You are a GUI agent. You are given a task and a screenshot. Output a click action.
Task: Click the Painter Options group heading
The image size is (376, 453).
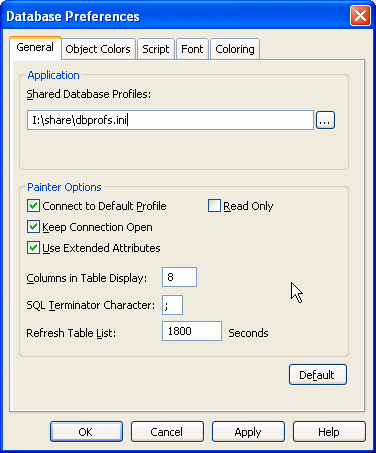(x=64, y=187)
